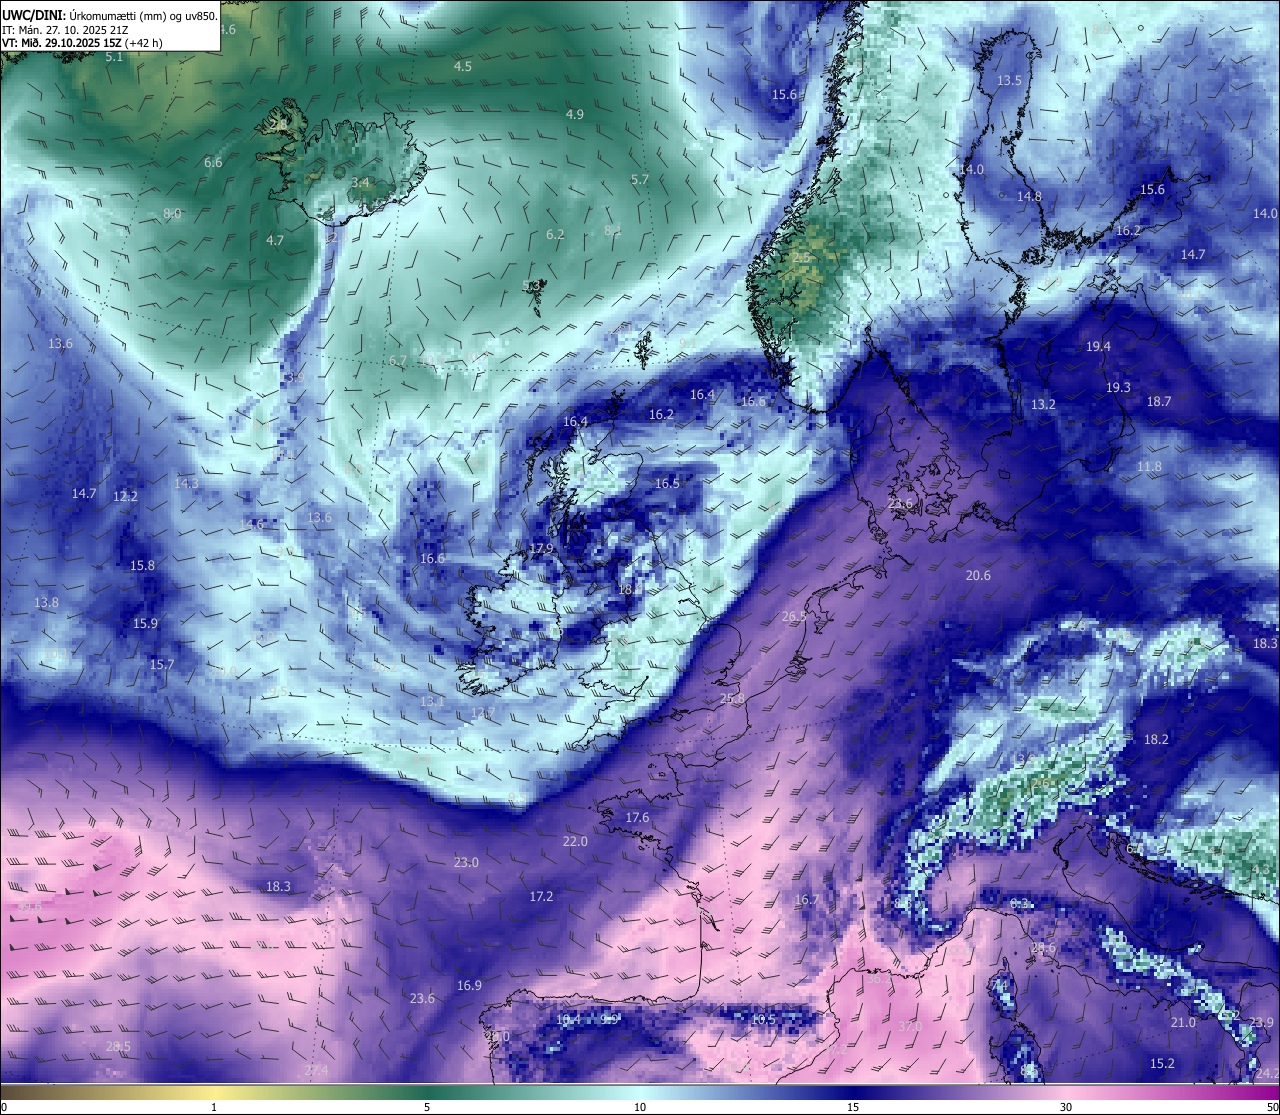This screenshot has height=1115, width=1280.
Task: Select the 17.6 value over Brittany
Action: tap(637, 817)
